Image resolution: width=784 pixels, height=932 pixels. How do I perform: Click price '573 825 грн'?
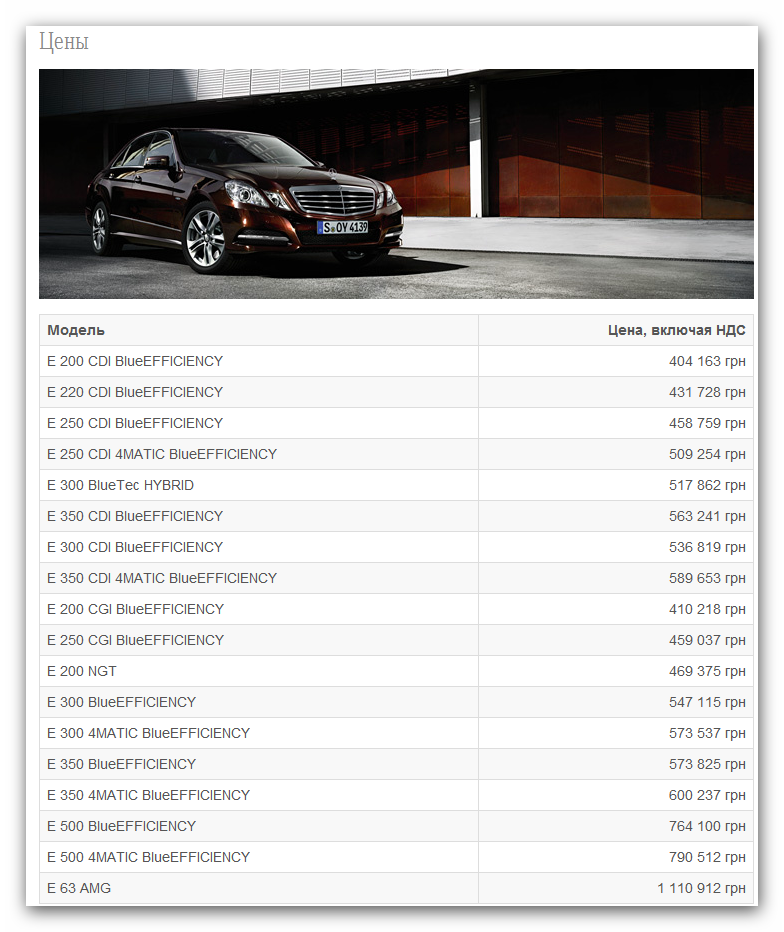click(x=707, y=764)
